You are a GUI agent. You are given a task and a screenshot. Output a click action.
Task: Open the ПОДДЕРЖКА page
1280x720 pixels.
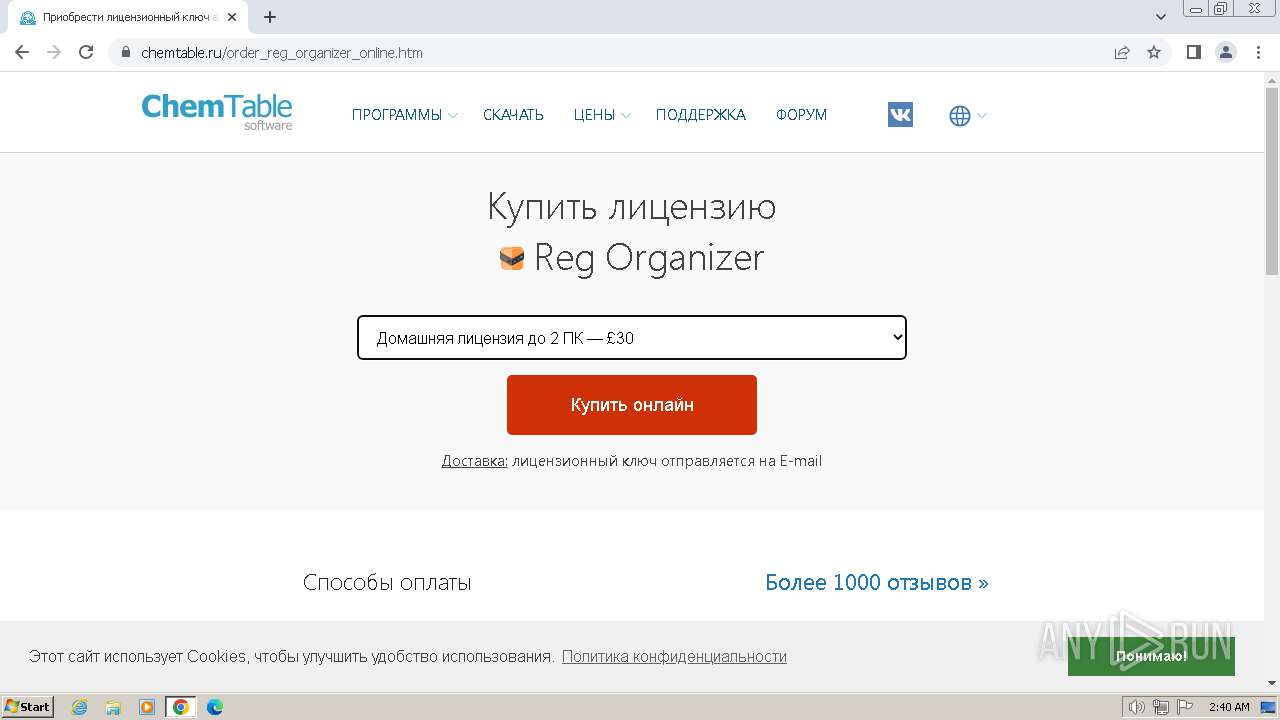click(701, 115)
